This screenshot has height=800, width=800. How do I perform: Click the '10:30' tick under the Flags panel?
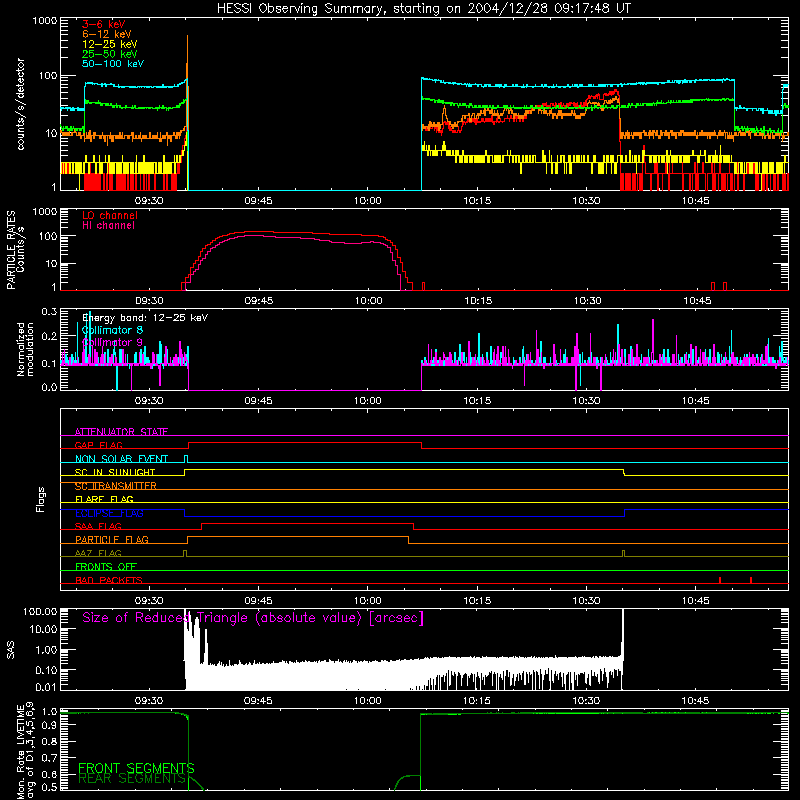587,601
